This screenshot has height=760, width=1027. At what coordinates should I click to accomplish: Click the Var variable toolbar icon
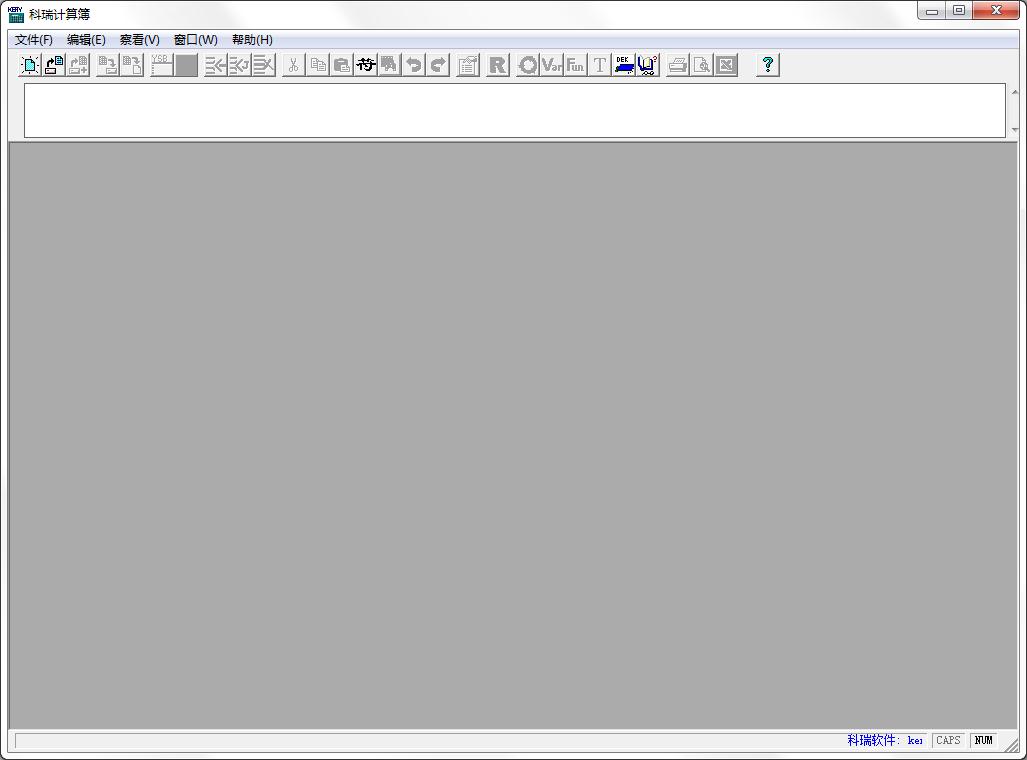tap(552, 65)
